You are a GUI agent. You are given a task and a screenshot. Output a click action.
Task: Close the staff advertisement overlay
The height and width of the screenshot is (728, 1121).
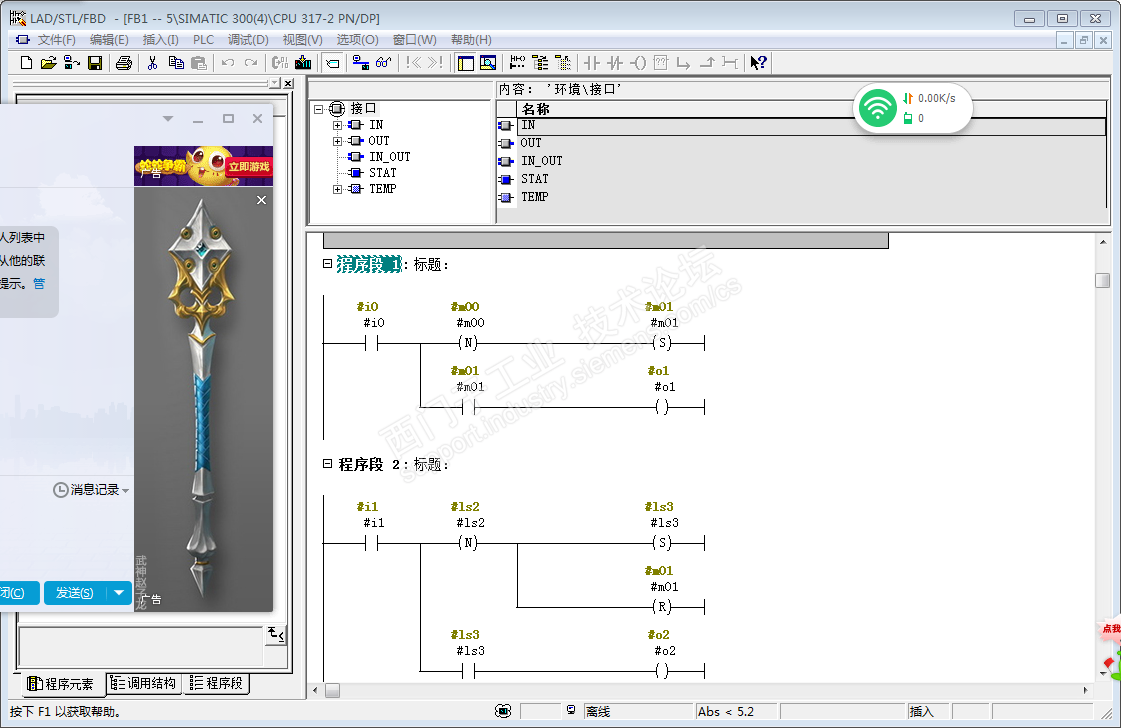point(262,200)
